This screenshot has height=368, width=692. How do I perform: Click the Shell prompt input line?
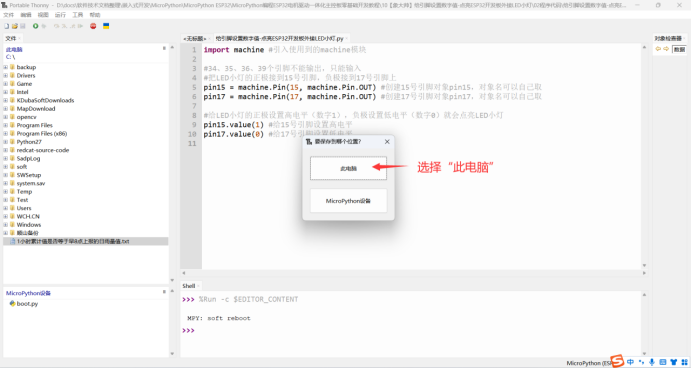[410, 330]
